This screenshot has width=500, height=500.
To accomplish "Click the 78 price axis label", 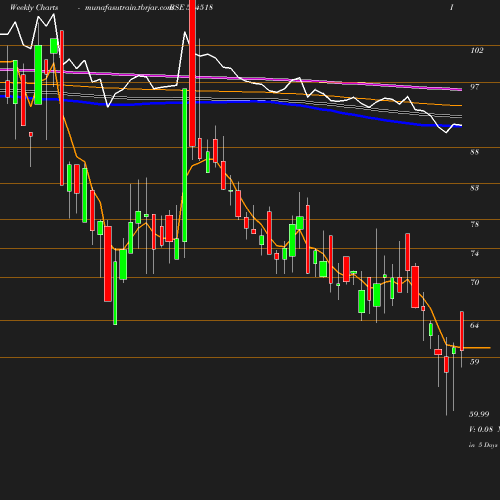I will (474, 224).
